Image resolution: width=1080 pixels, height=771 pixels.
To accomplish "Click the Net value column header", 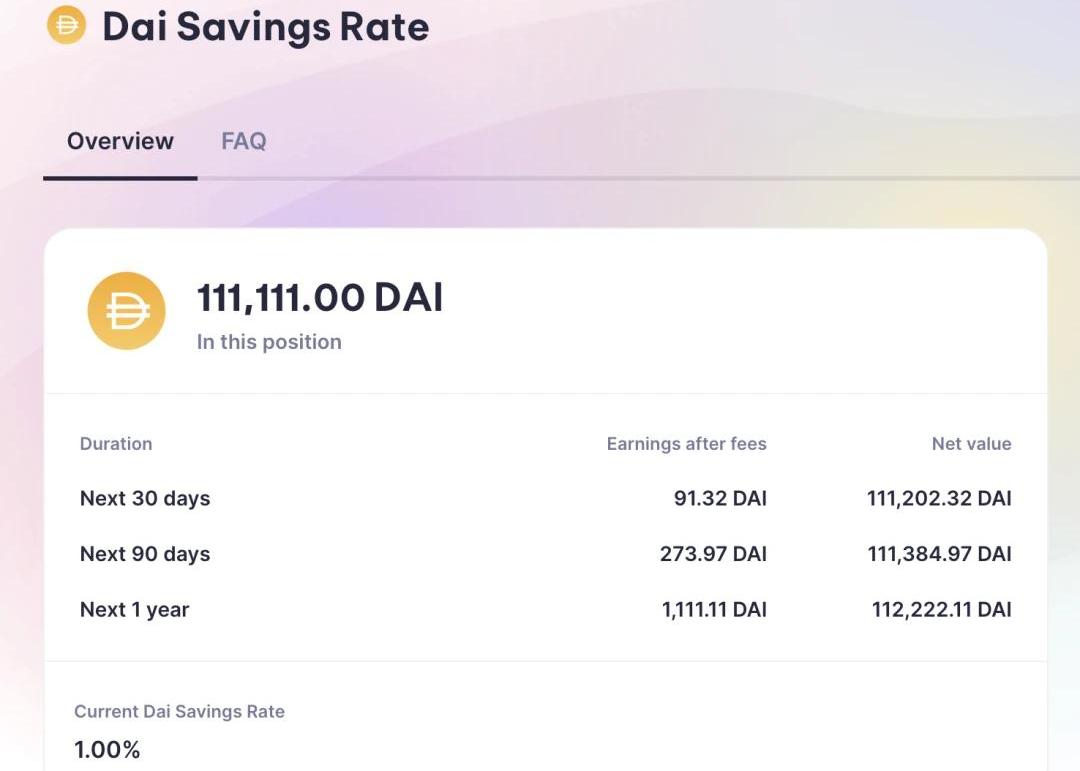I will (x=972, y=444).
